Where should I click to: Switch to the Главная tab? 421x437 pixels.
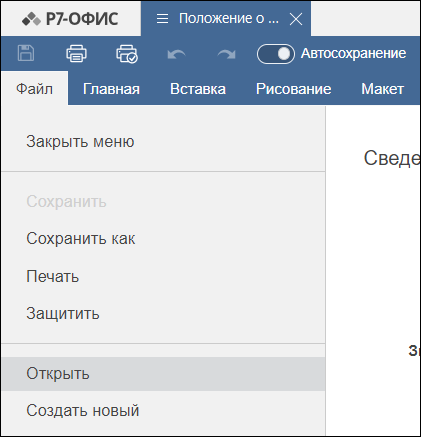click(111, 89)
